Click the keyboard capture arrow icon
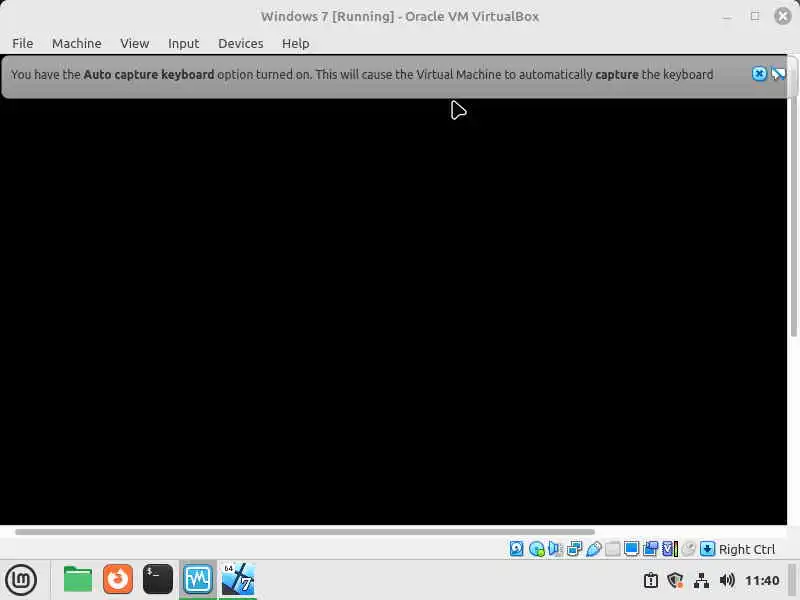Viewport: 800px width, 600px height. [x=707, y=549]
